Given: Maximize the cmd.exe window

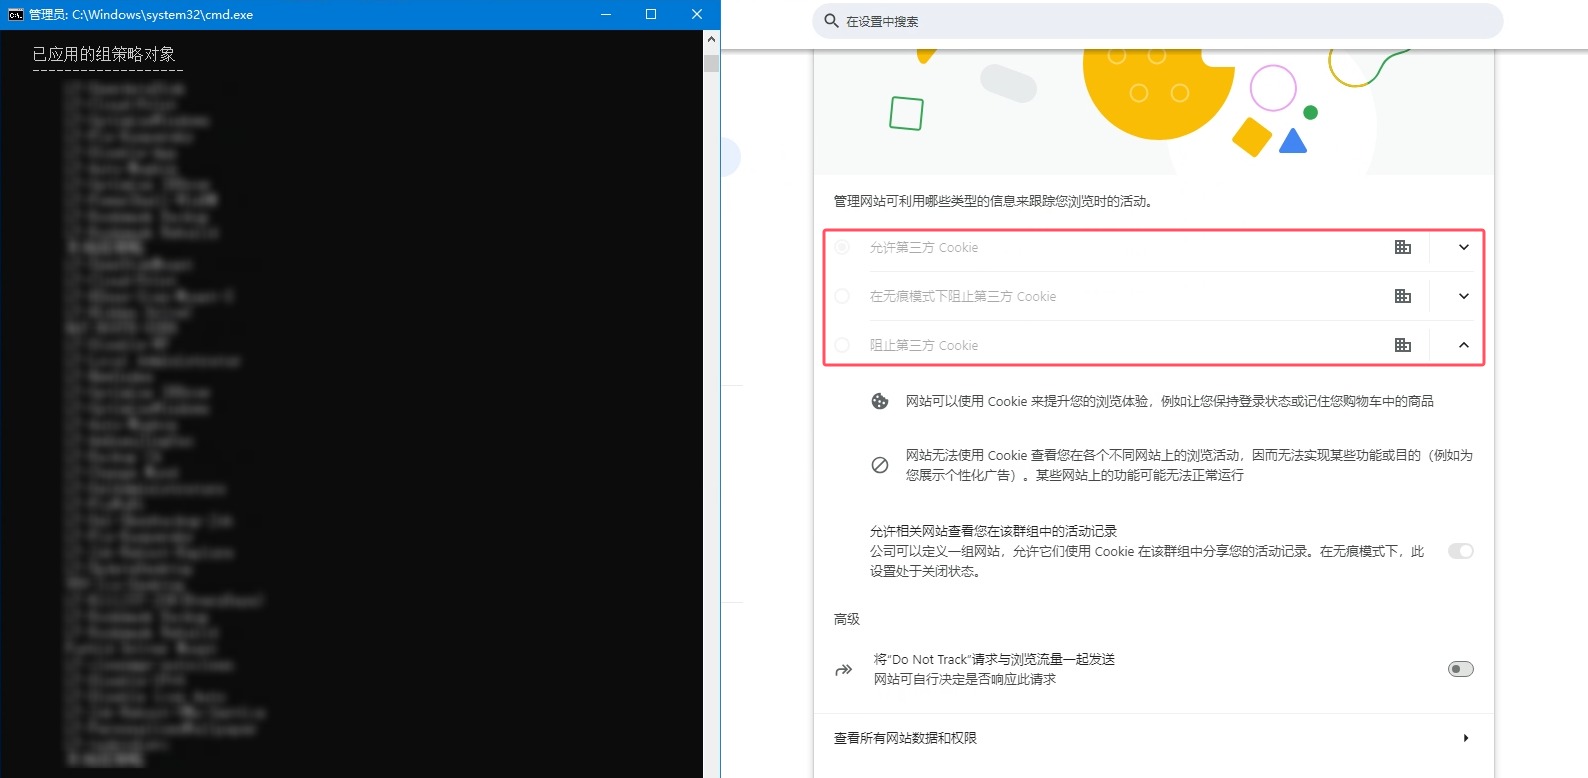Looking at the screenshot, I should (651, 14).
